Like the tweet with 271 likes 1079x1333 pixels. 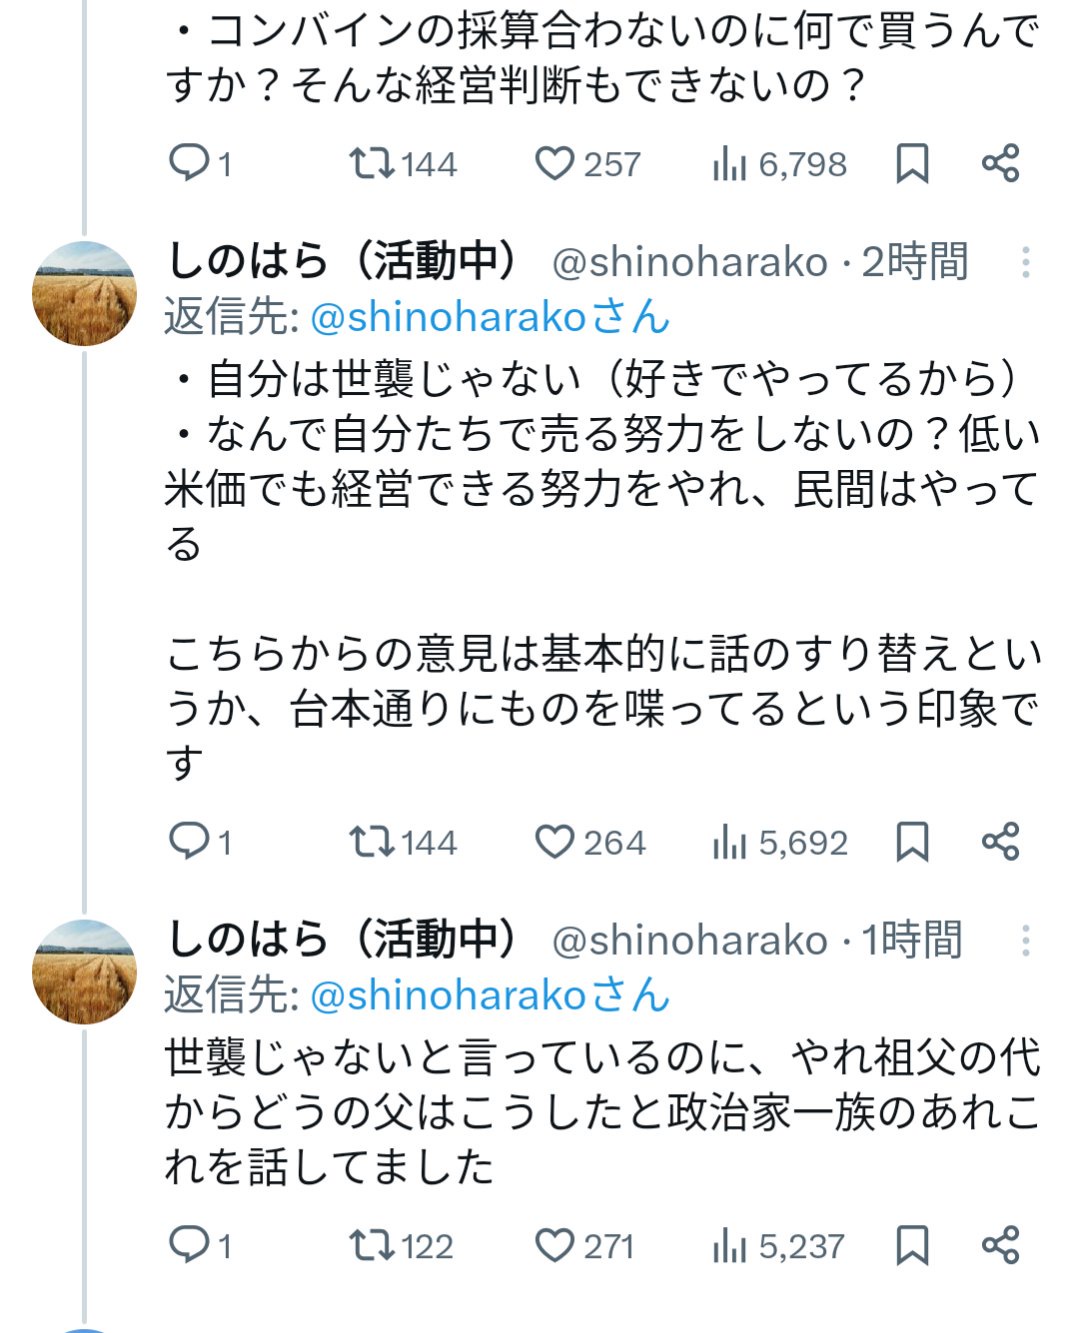coord(555,1246)
